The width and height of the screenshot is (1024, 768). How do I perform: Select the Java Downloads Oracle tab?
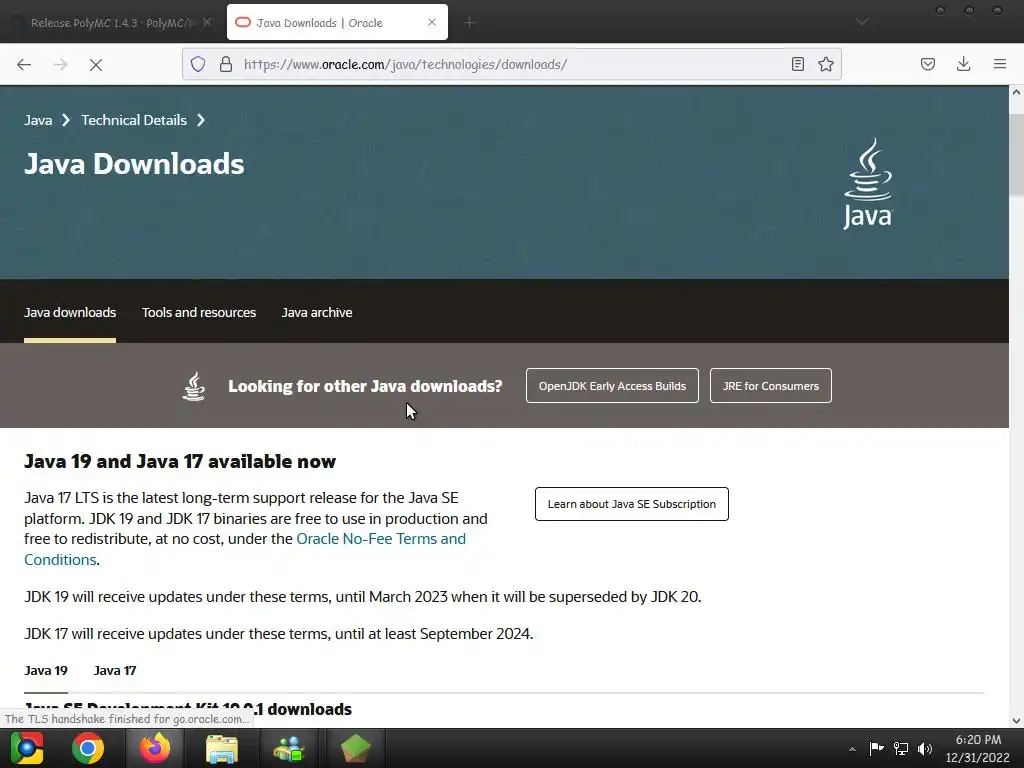point(337,23)
